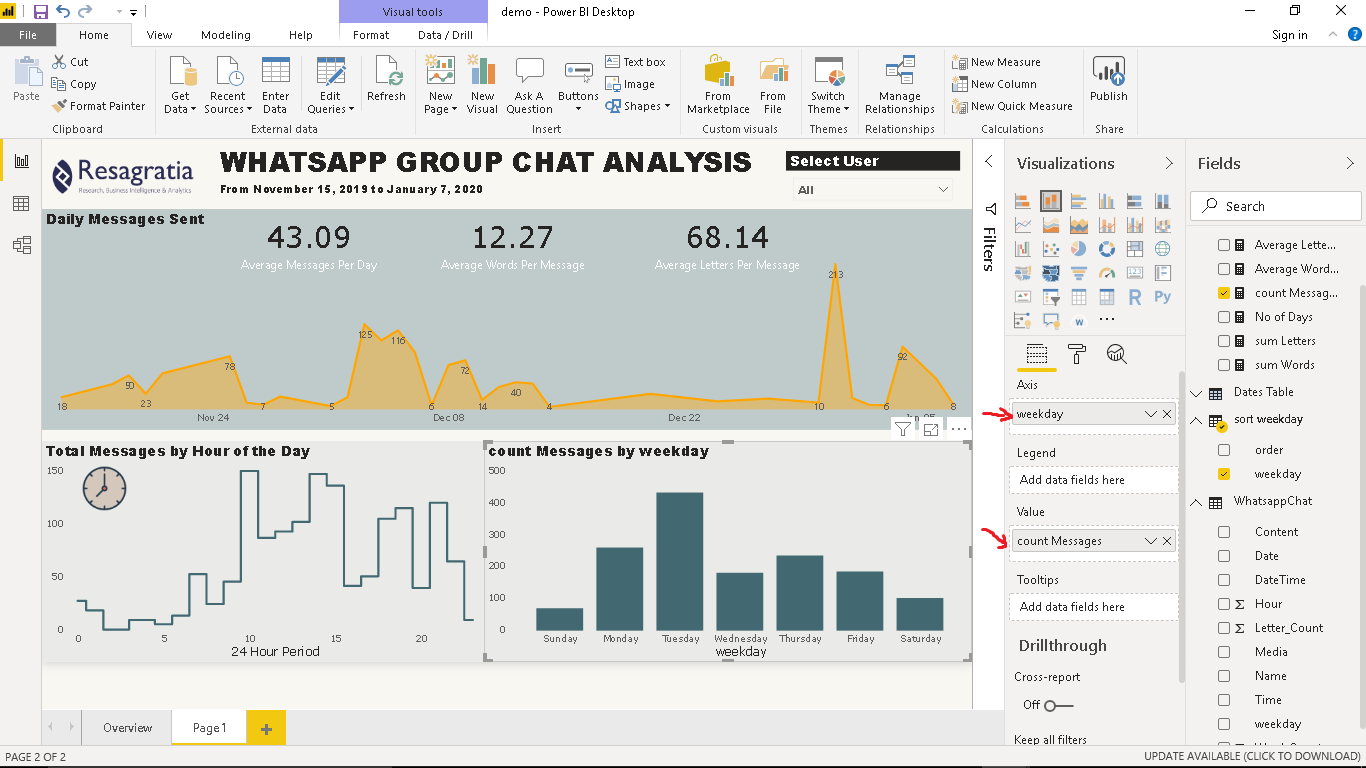Switch to the Modeling ribbon tab
The width and height of the screenshot is (1366, 768).
[x=225, y=33]
